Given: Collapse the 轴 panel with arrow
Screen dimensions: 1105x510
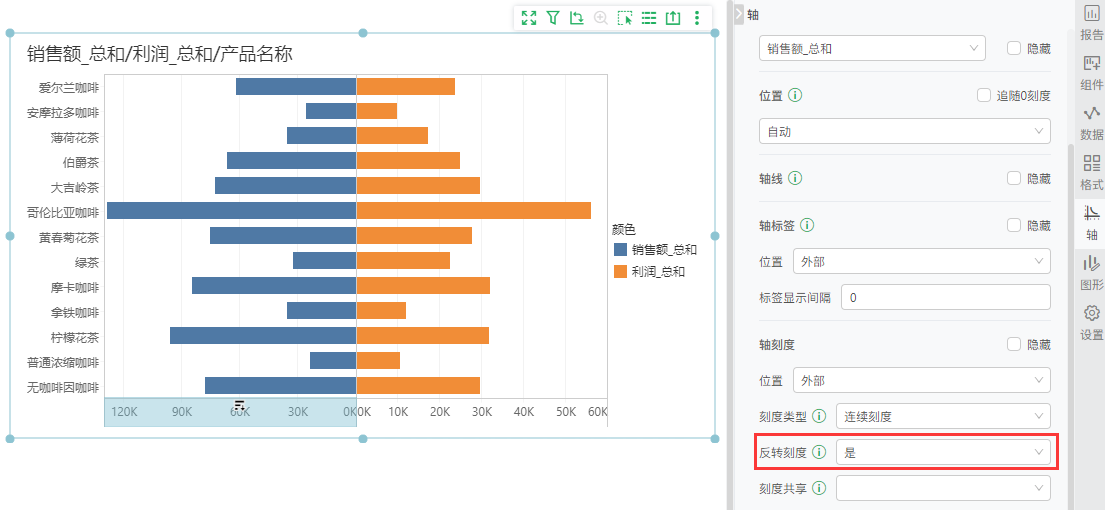Looking at the screenshot, I should (x=739, y=14).
